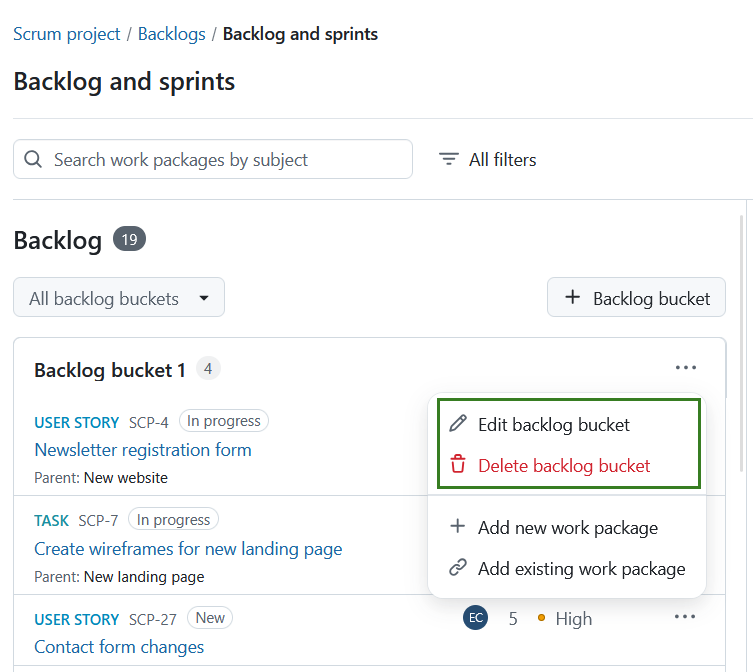Click the filter lines icon
Viewport: 753px width, 672px height.
tap(449, 159)
